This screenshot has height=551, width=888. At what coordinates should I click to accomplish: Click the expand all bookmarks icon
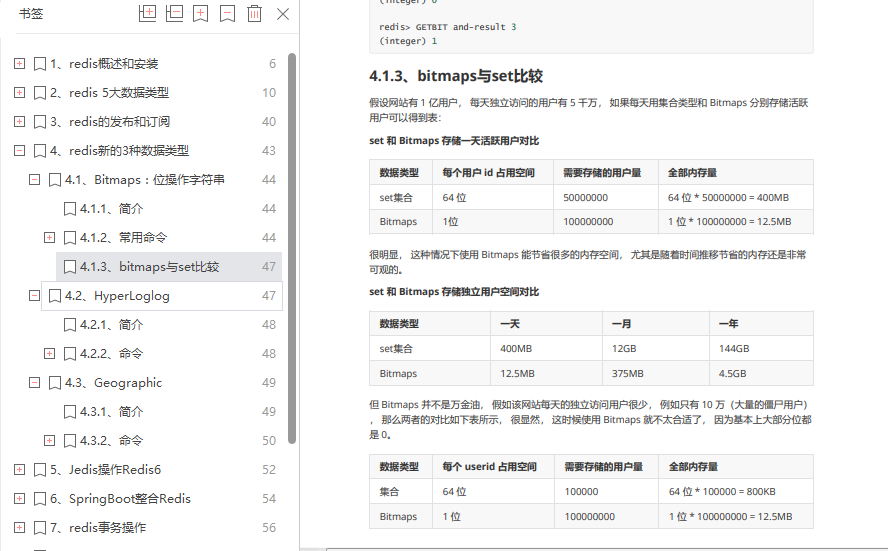coord(147,14)
